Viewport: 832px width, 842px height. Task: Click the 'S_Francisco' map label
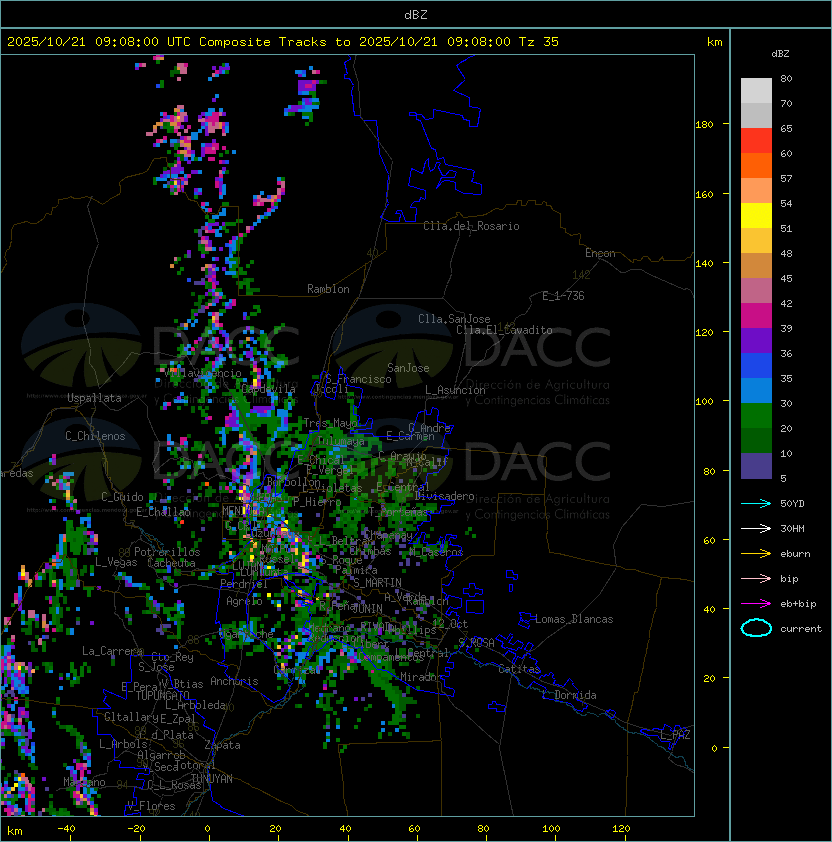click(x=358, y=379)
